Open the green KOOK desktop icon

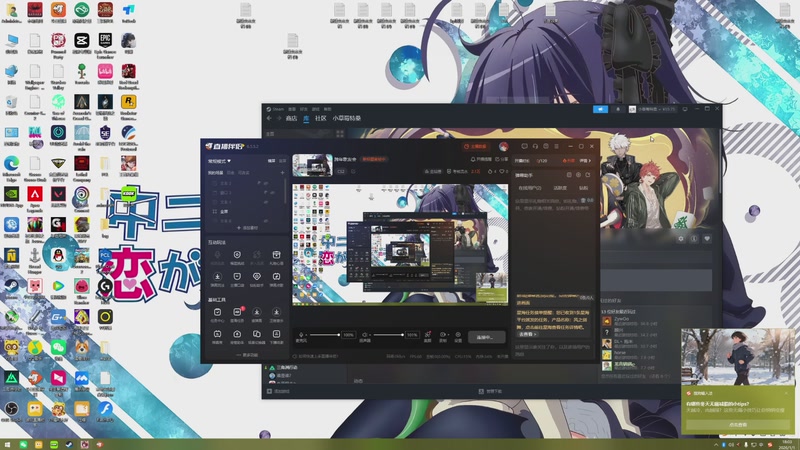coord(129,195)
